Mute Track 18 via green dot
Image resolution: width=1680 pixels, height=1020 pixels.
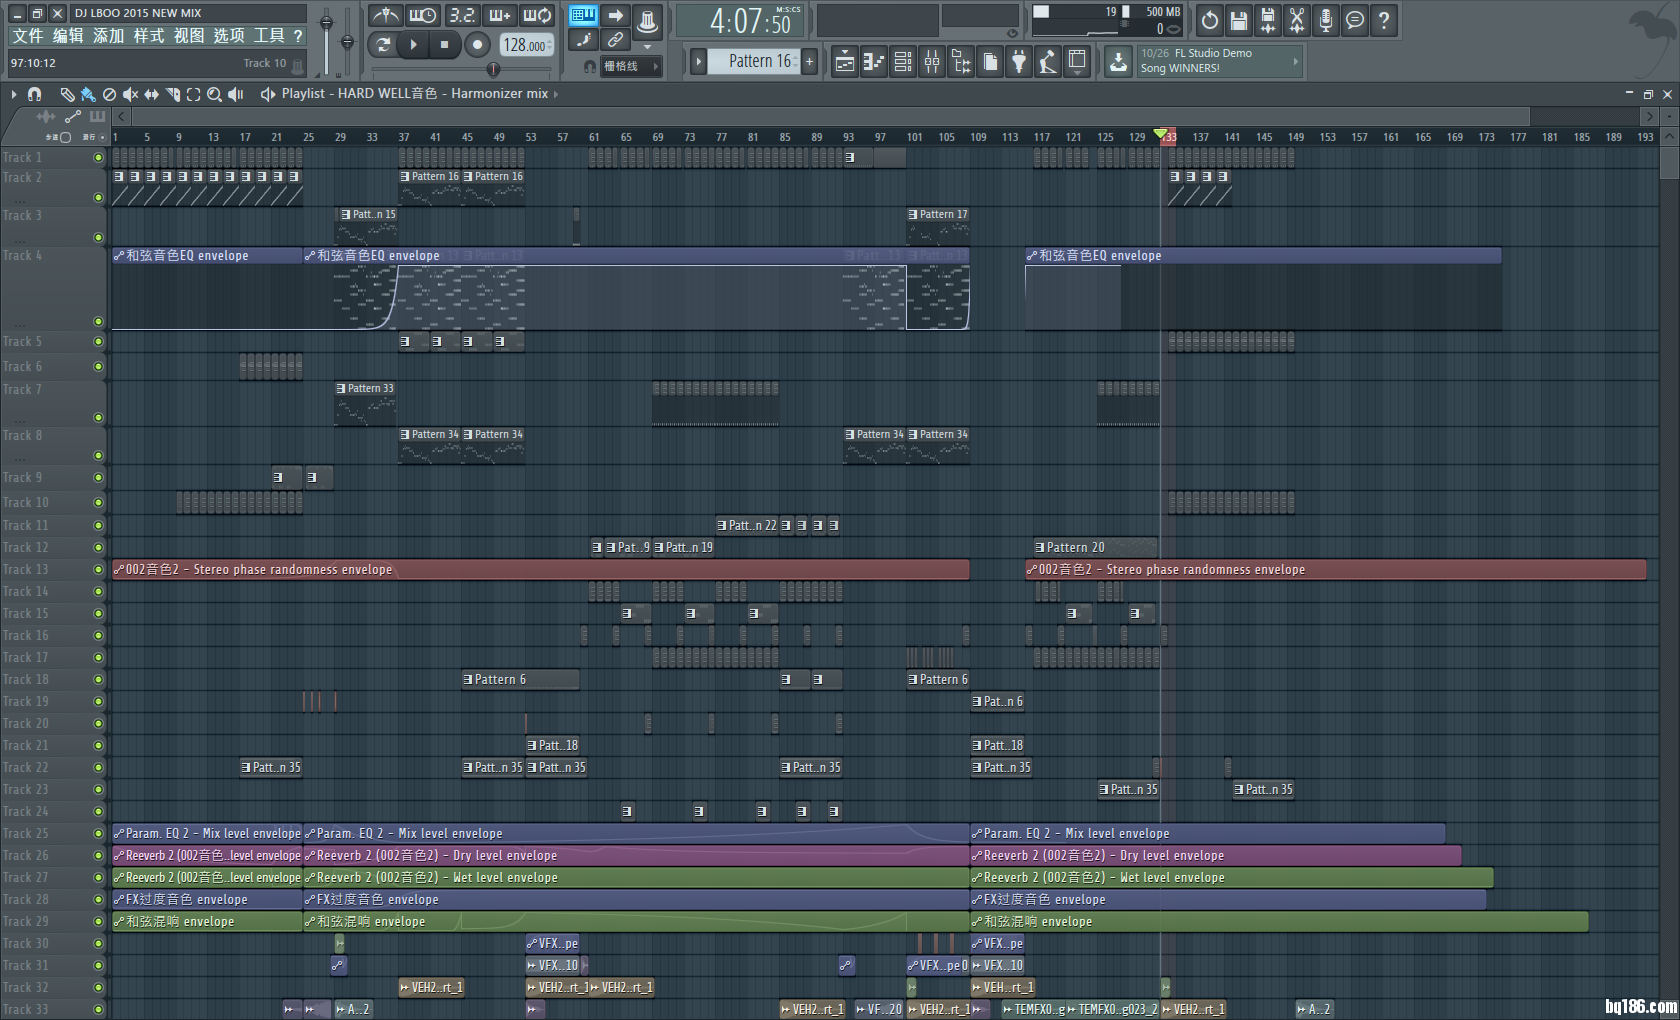coord(98,679)
